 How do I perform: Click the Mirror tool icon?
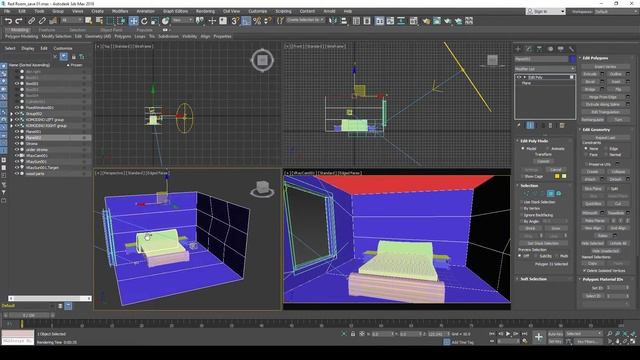(x=333, y=20)
